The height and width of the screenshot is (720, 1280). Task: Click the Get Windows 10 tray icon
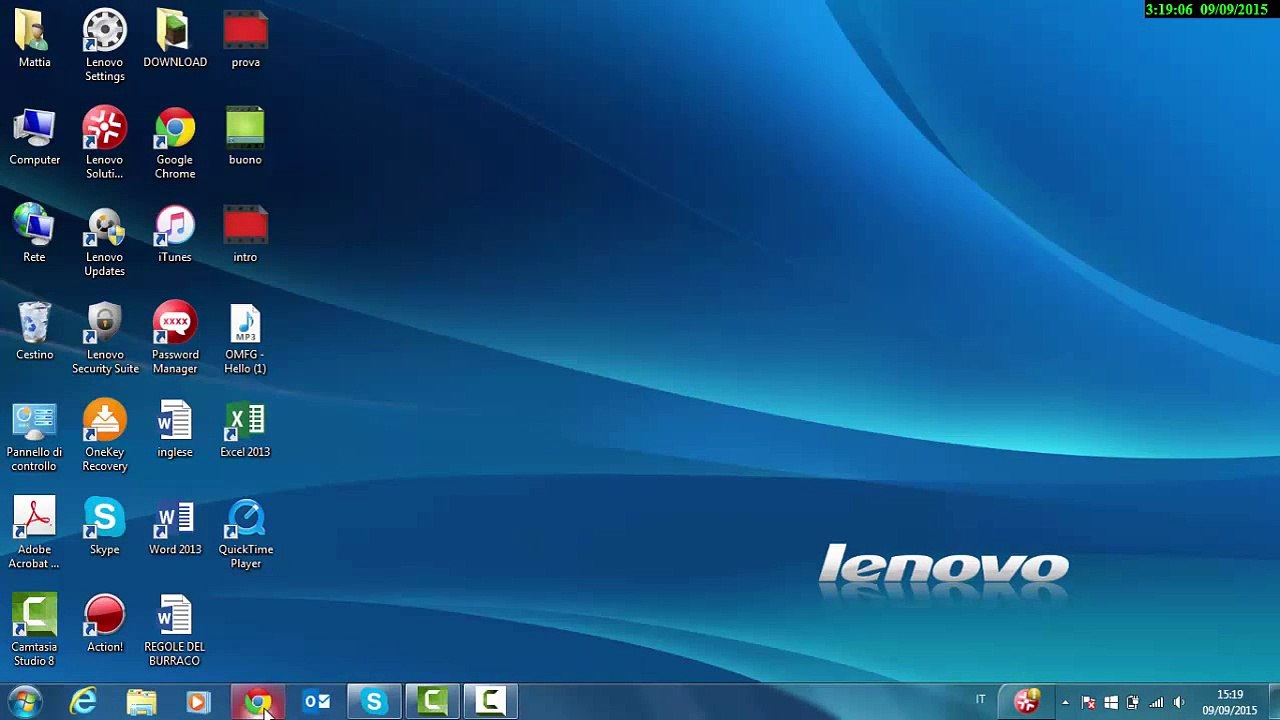coord(1111,703)
